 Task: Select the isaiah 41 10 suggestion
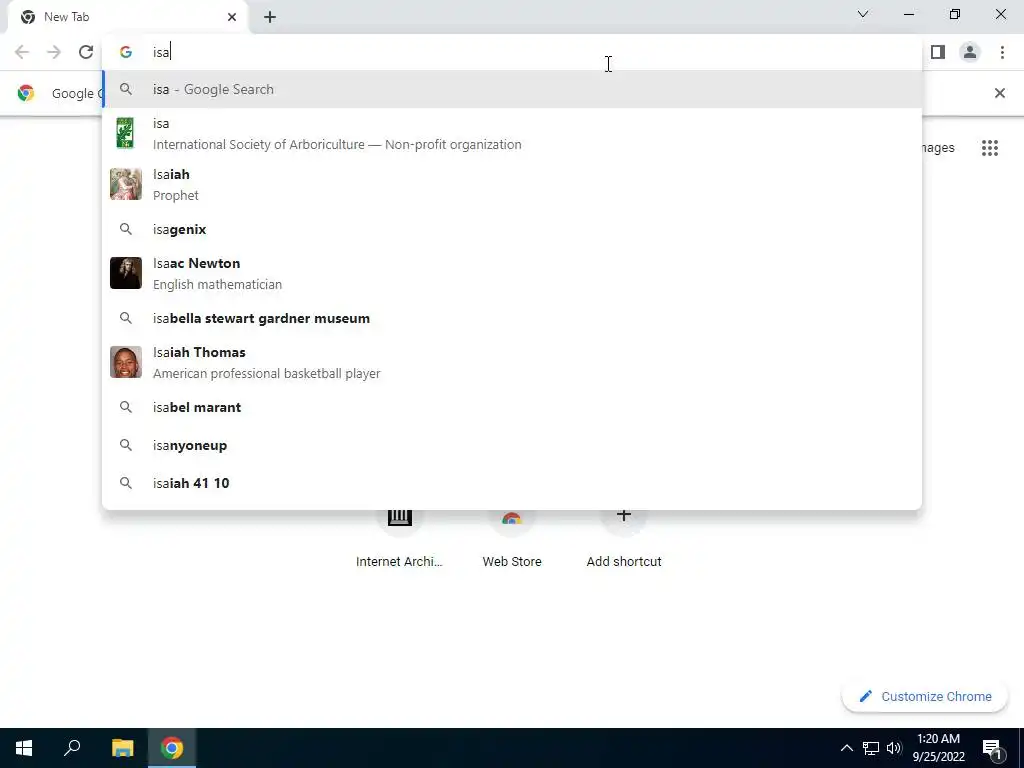pos(512,483)
